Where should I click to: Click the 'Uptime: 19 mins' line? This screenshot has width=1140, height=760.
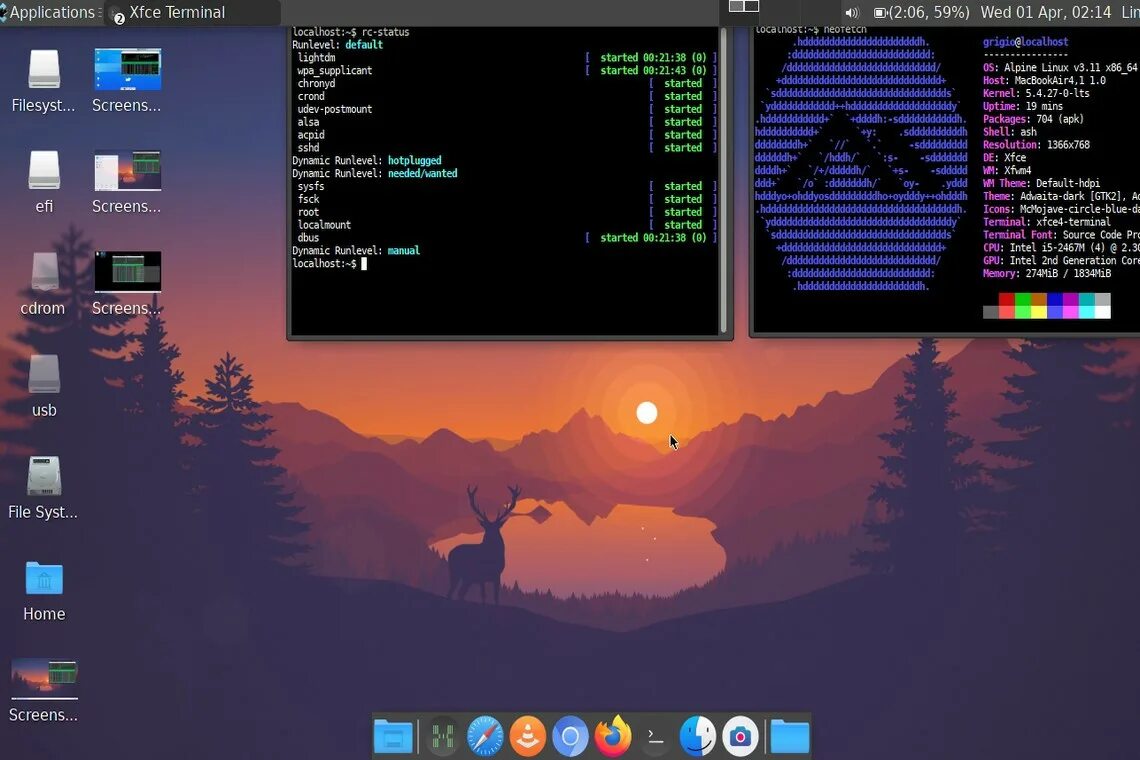[1023, 106]
